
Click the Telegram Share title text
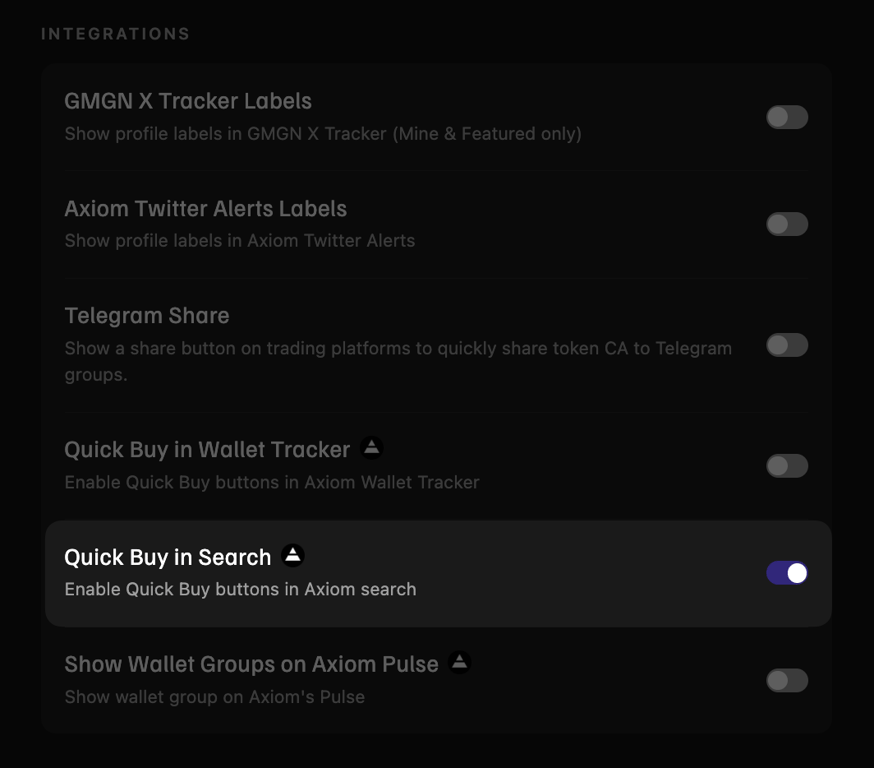point(147,316)
